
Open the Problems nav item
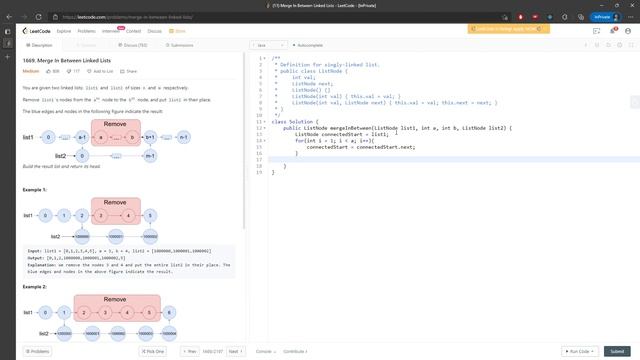tap(87, 31)
